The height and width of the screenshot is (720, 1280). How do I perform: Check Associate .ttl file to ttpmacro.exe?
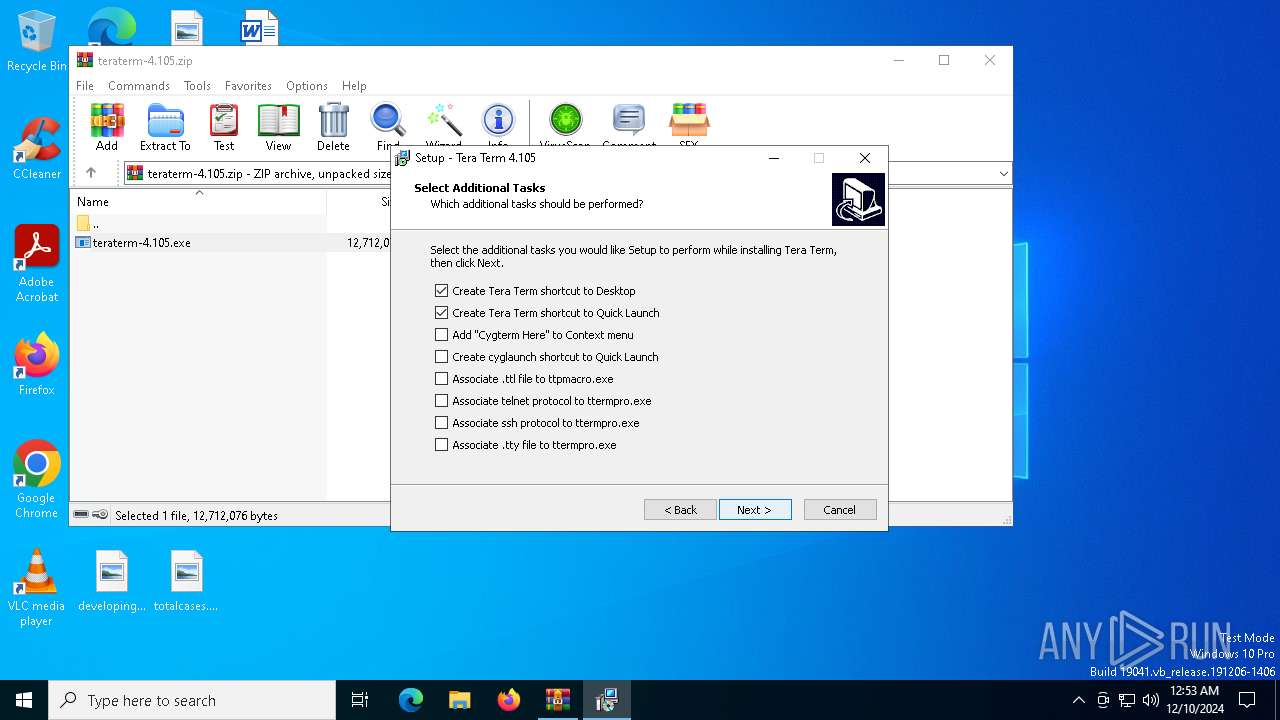(442, 379)
